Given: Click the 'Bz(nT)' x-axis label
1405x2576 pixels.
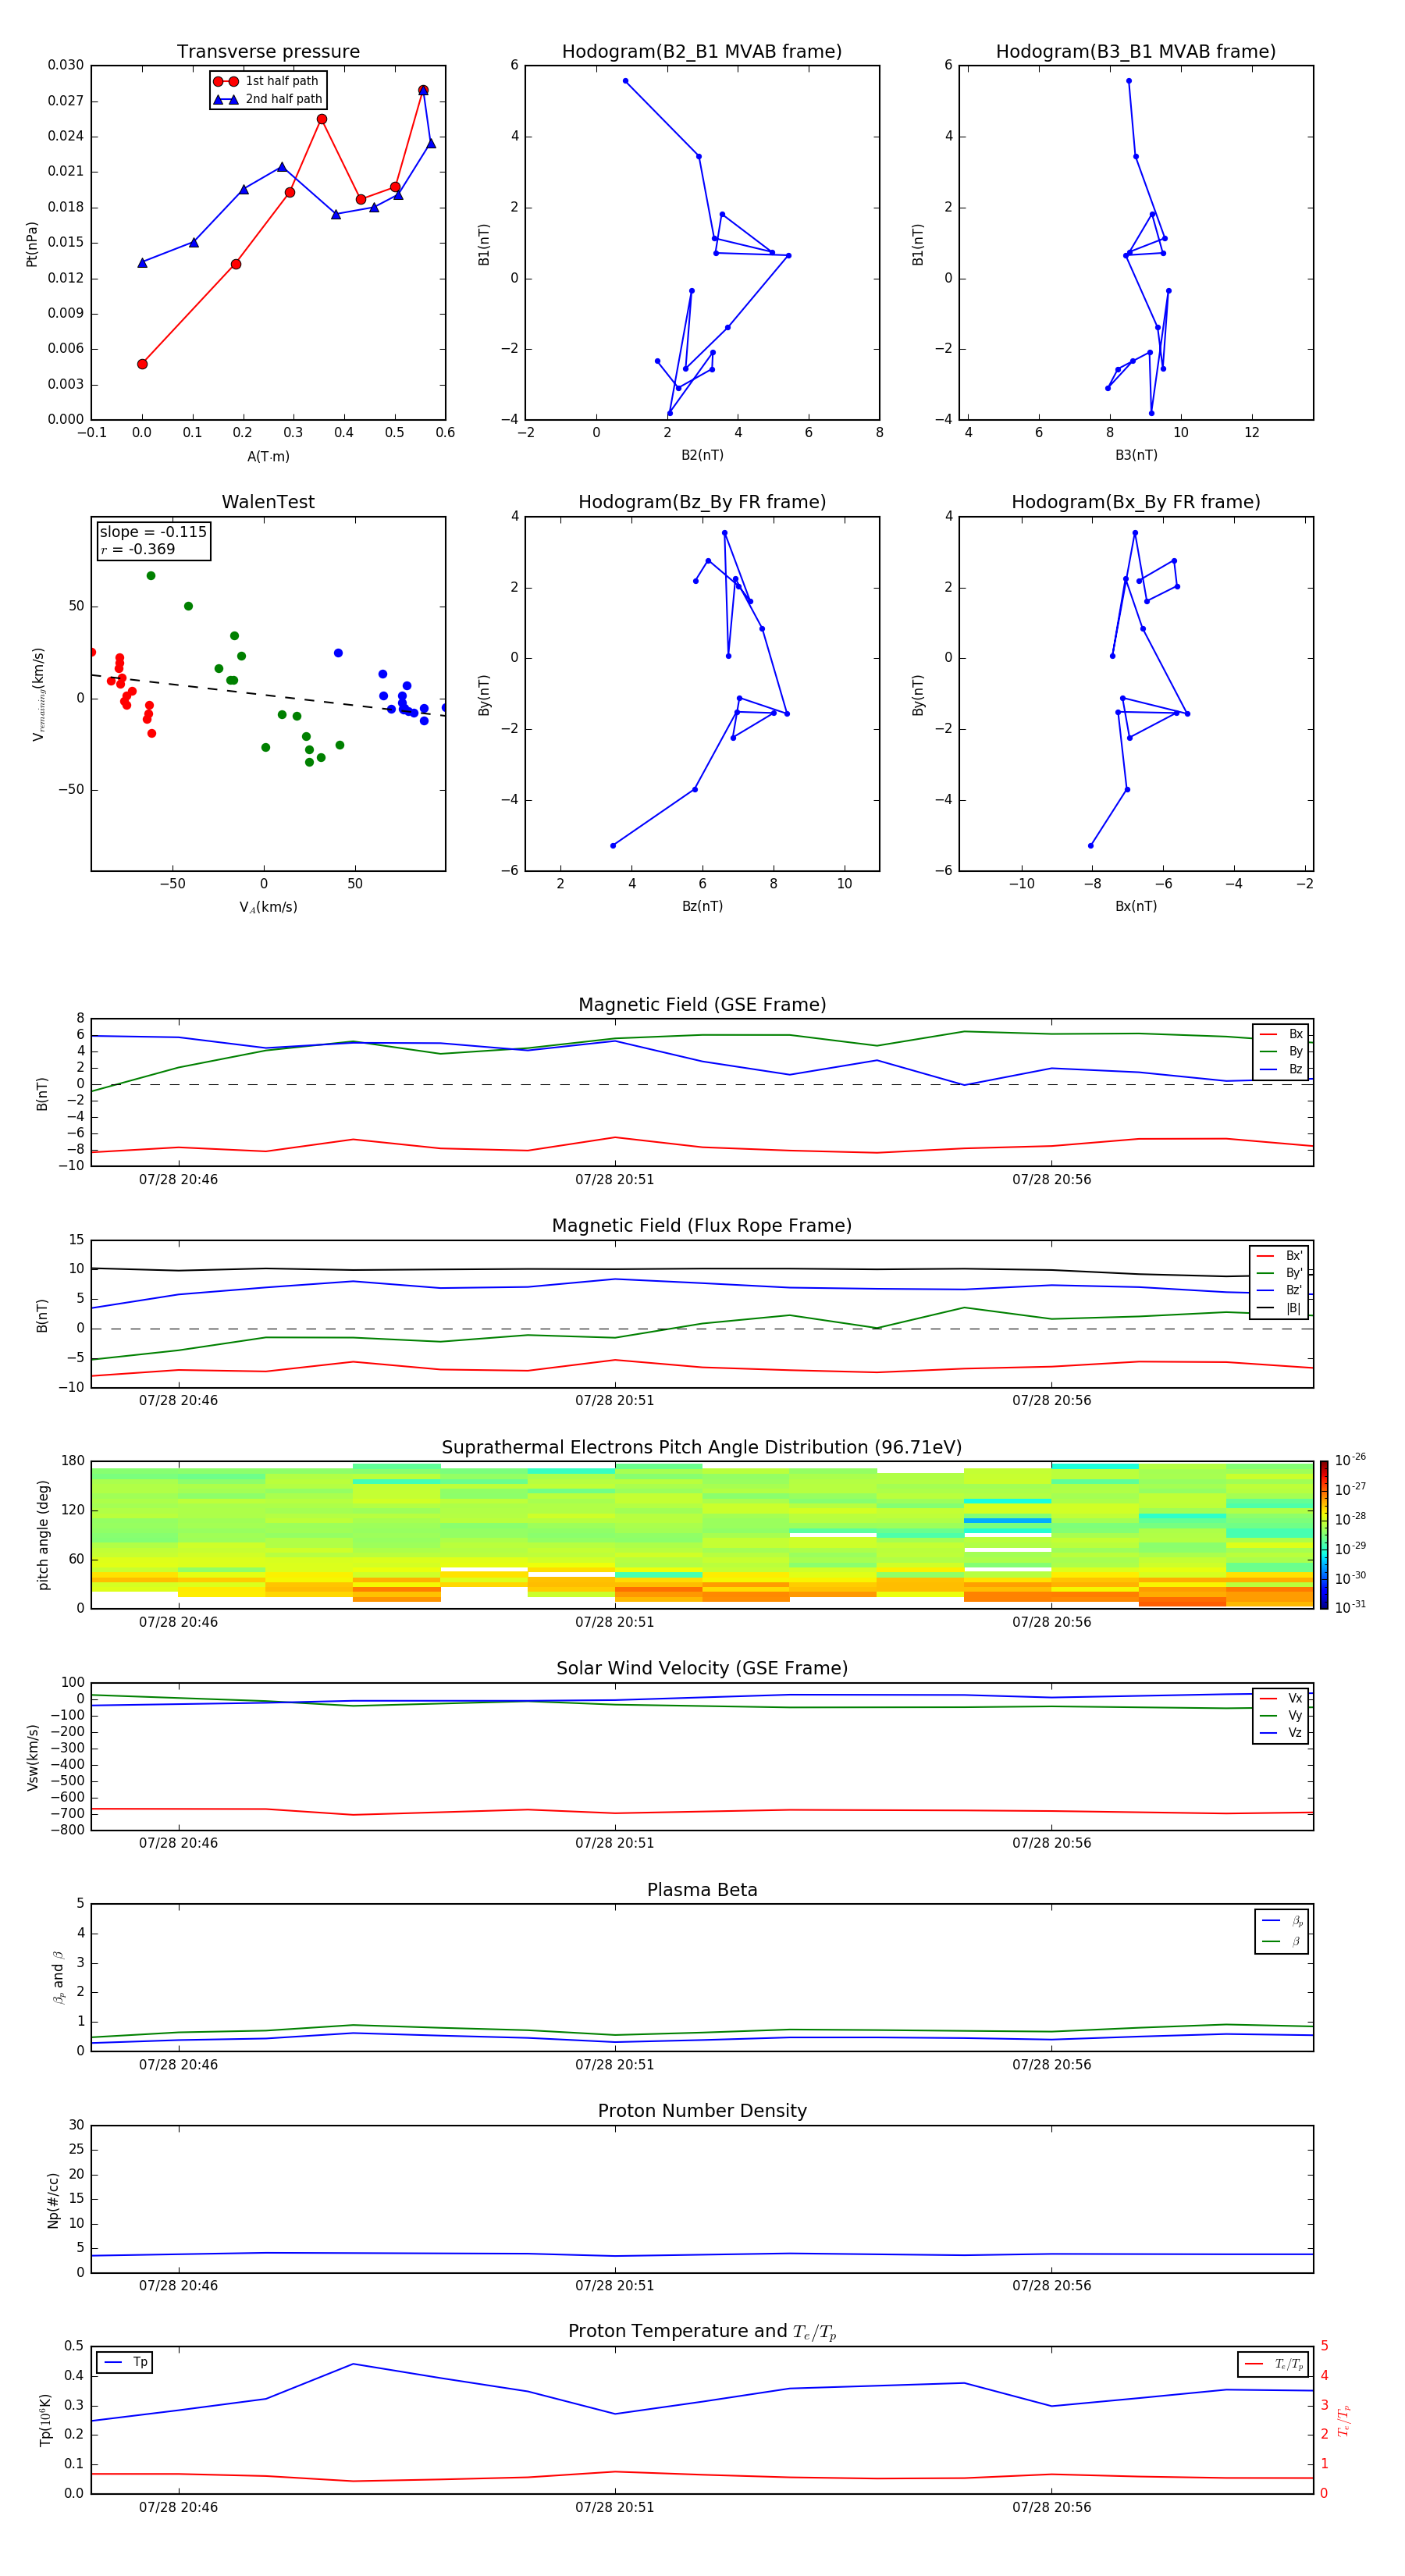Looking at the screenshot, I should [x=702, y=906].
